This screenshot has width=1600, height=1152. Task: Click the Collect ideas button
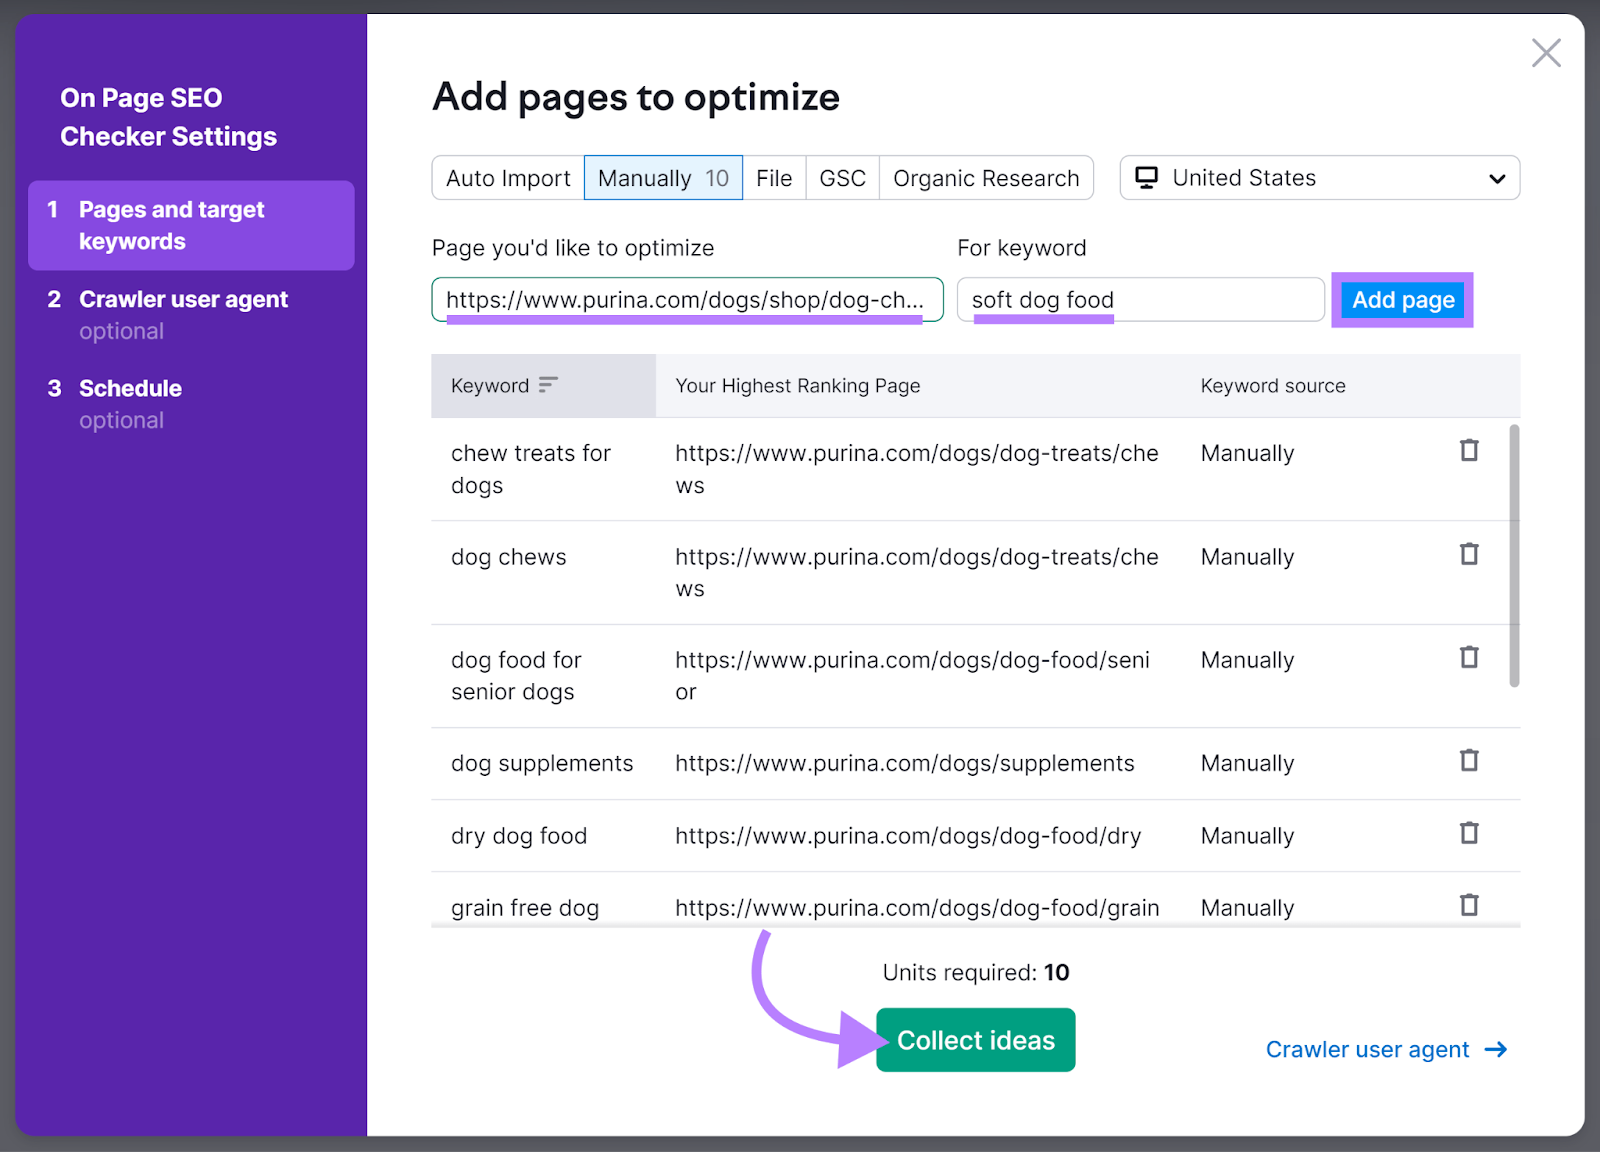[975, 1039]
